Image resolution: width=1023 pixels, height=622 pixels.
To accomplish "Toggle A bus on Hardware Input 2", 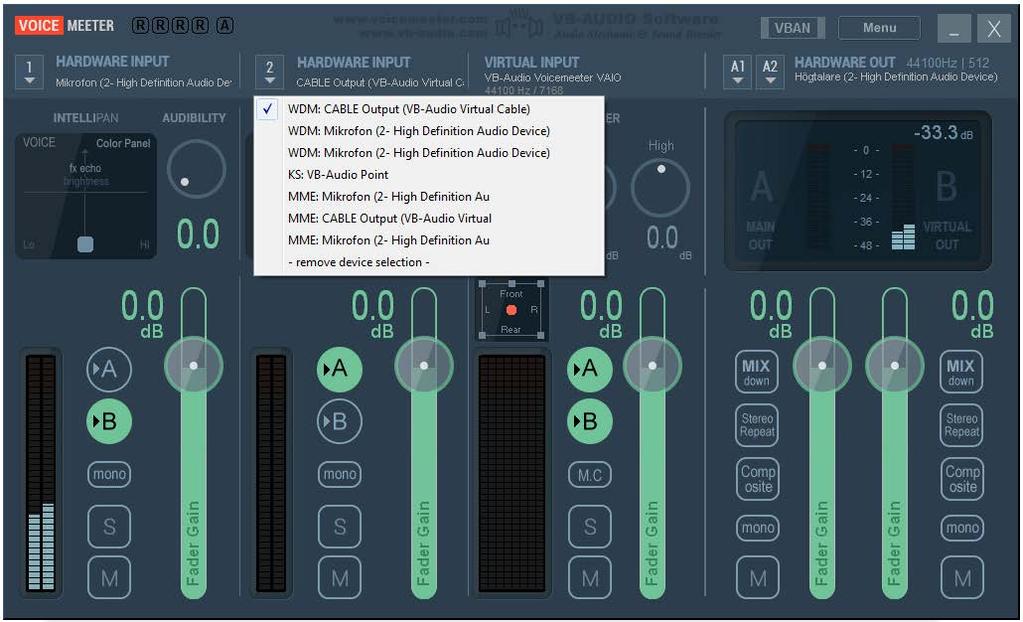I will coord(339,369).
